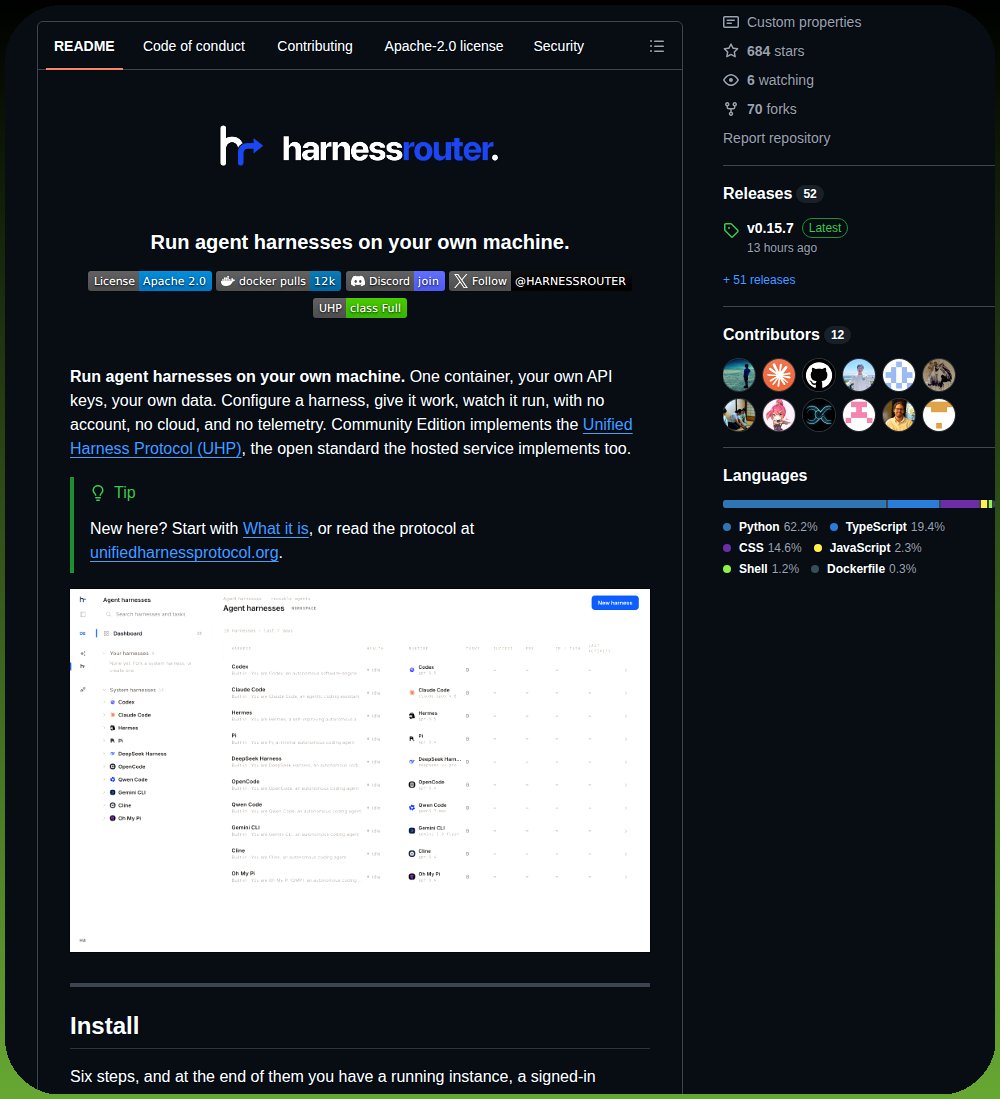The width and height of the screenshot is (1000, 1099).
Task: Open the blue pixel-cross contributor avatar
Action: (x=898, y=375)
